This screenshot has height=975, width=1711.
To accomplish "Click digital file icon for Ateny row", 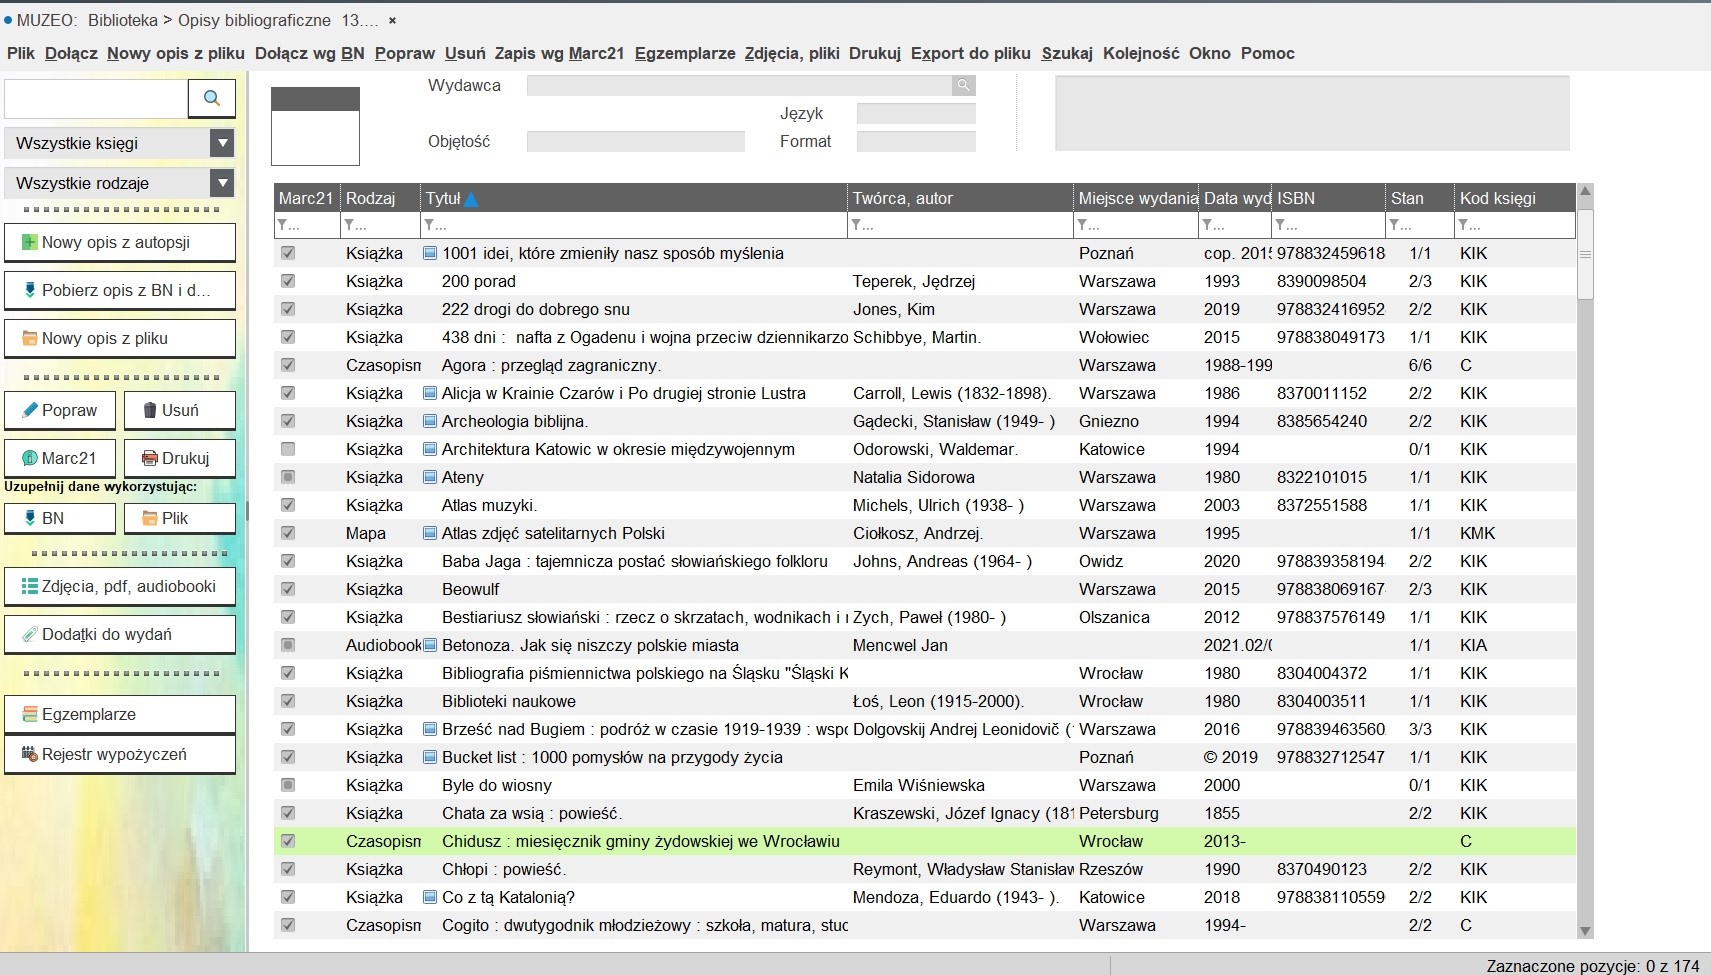I will pyautogui.click(x=430, y=478).
